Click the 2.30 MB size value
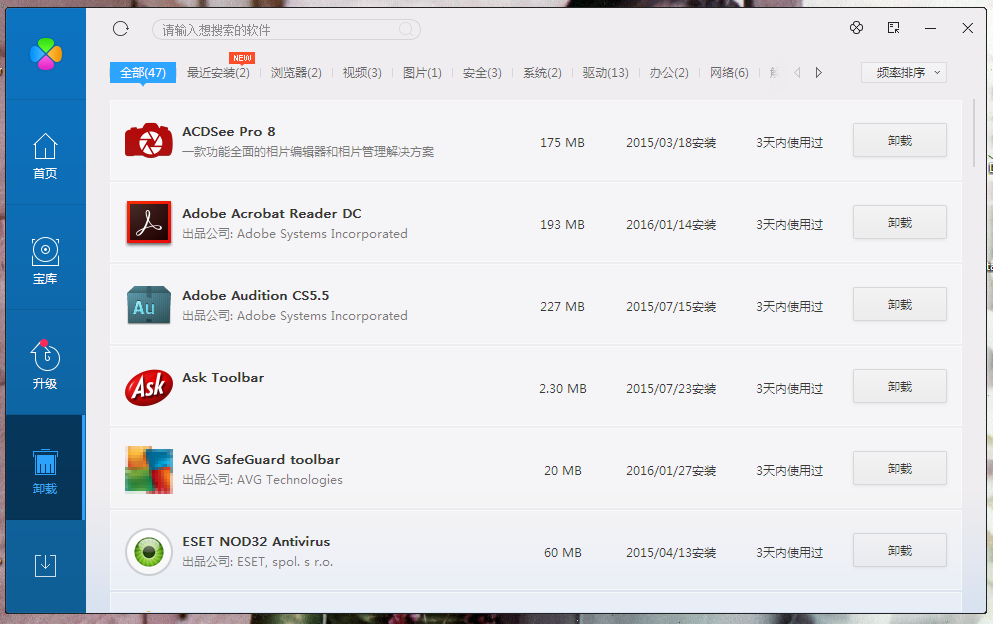This screenshot has width=993, height=624. (x=562, y=388)
